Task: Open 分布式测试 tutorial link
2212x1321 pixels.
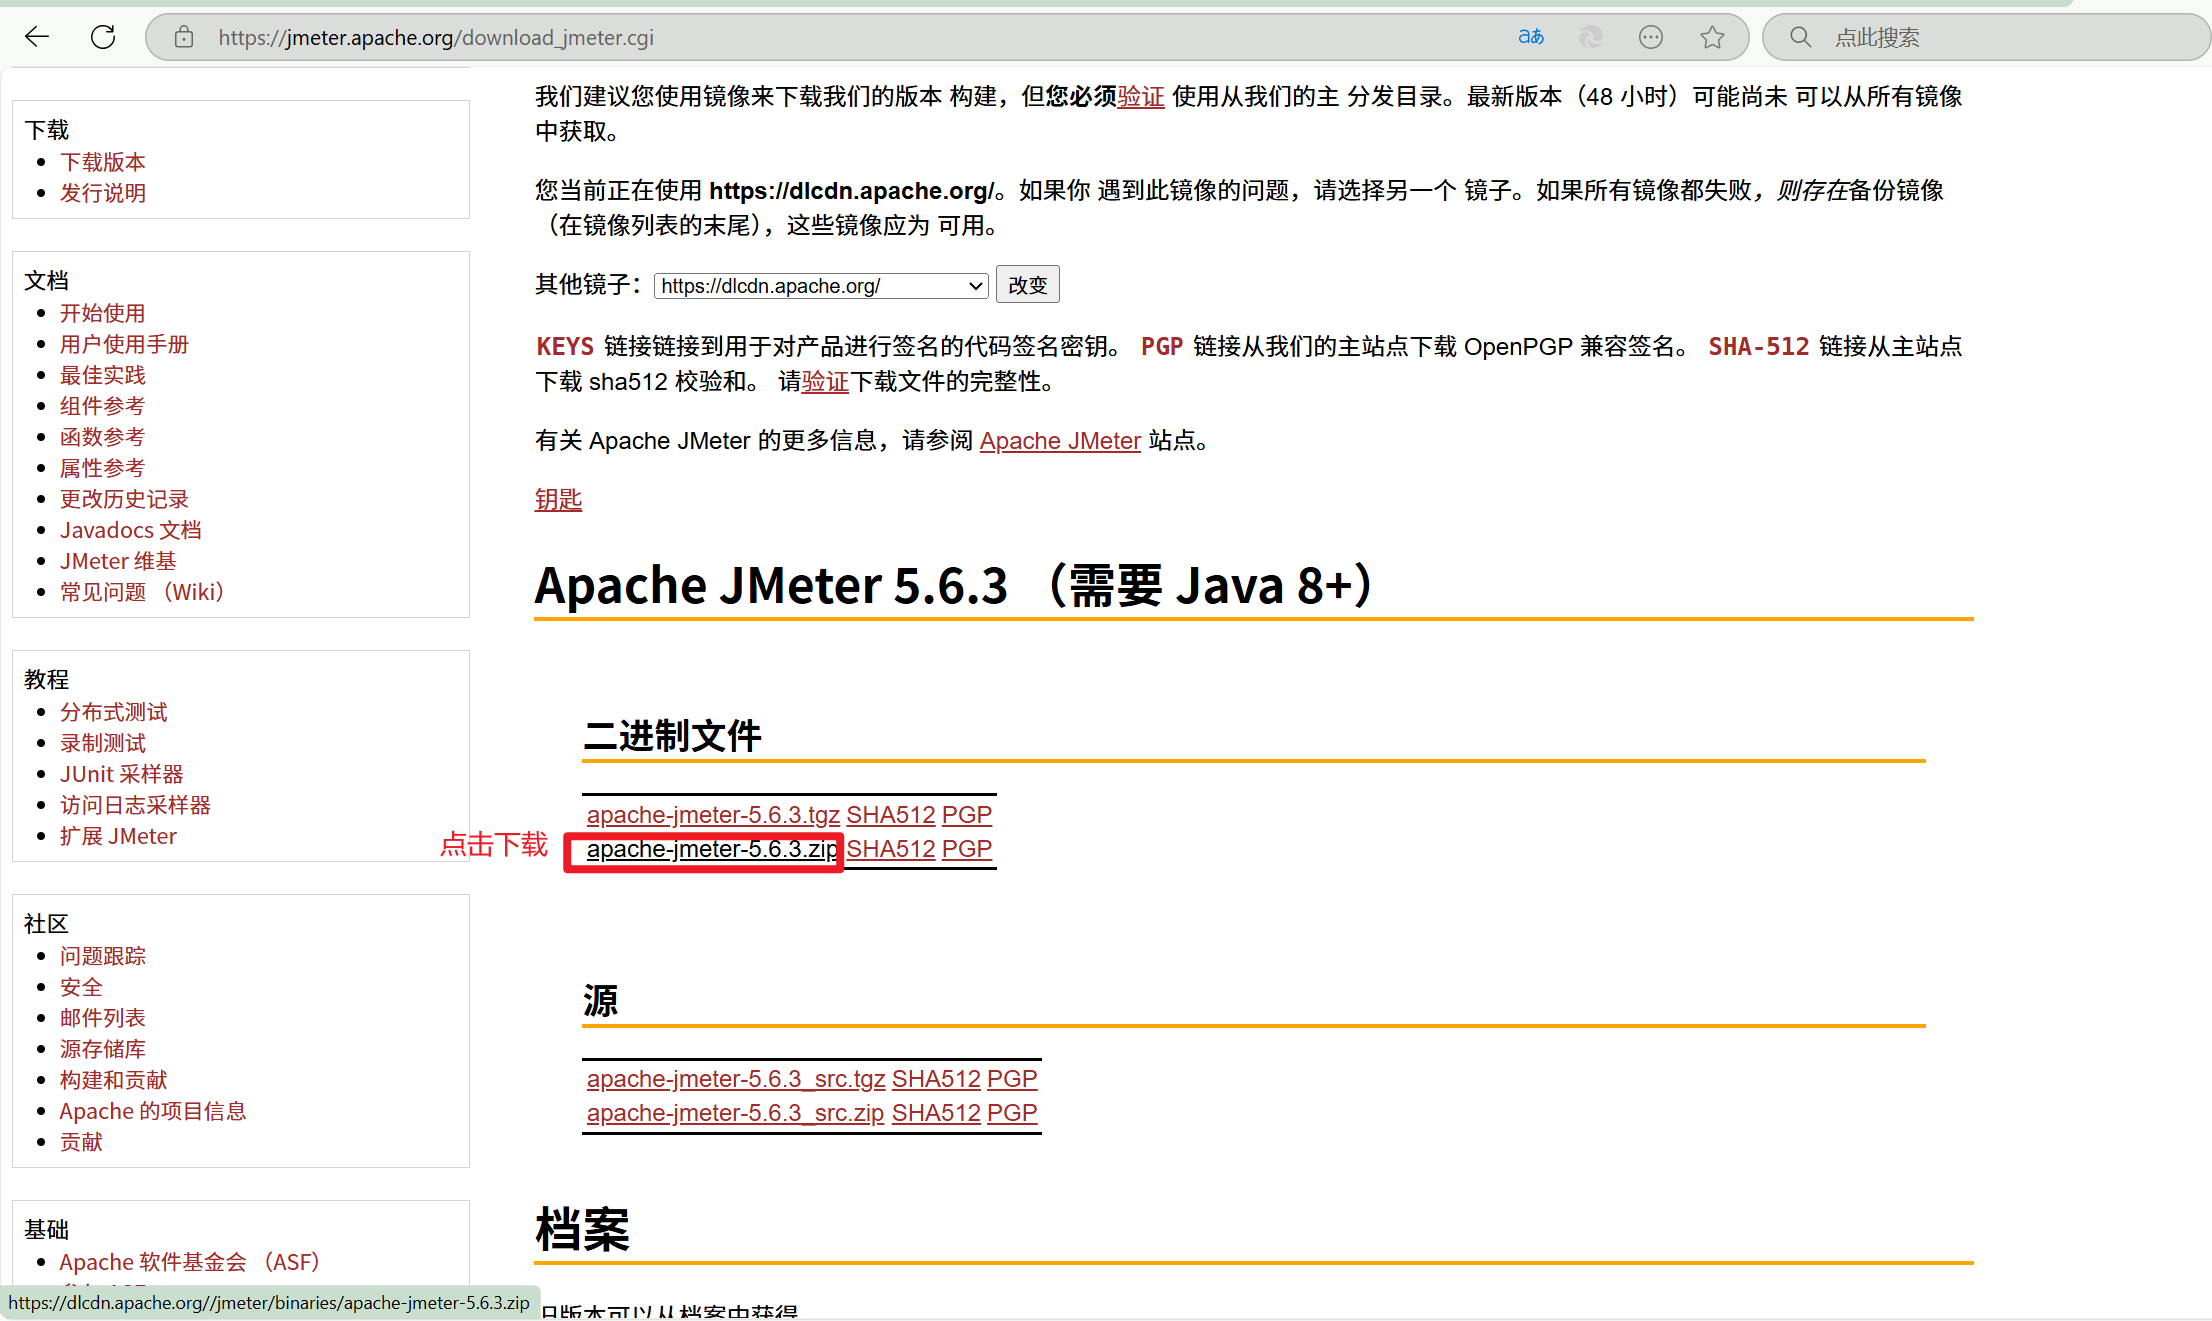Action: pyautogui.click(x=113, y=712)
